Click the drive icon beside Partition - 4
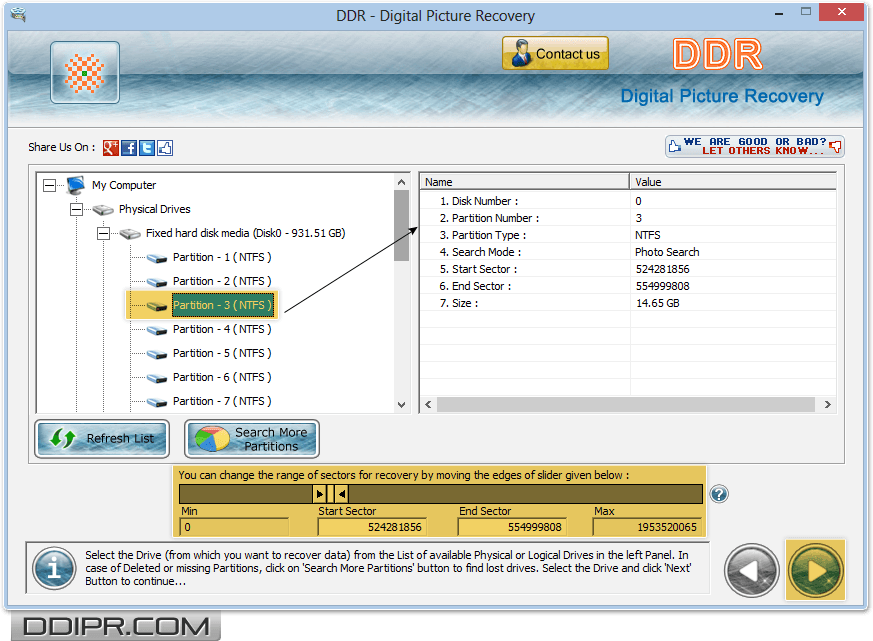The height and width of the screenshot is (641, 873). 157,330
